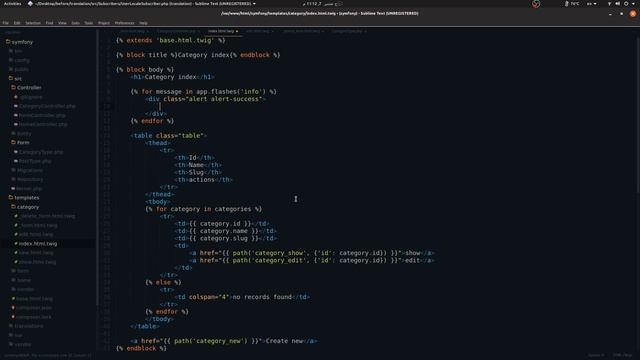Open the Selection menu

tap(33, 23)
